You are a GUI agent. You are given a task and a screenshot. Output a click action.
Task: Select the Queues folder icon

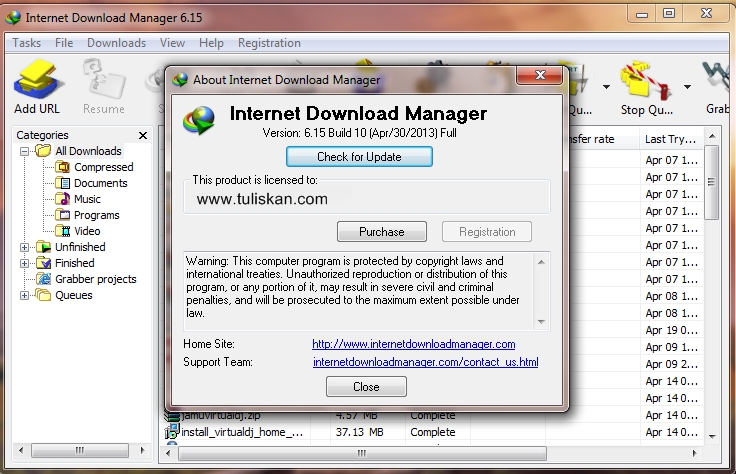(43, 295)
